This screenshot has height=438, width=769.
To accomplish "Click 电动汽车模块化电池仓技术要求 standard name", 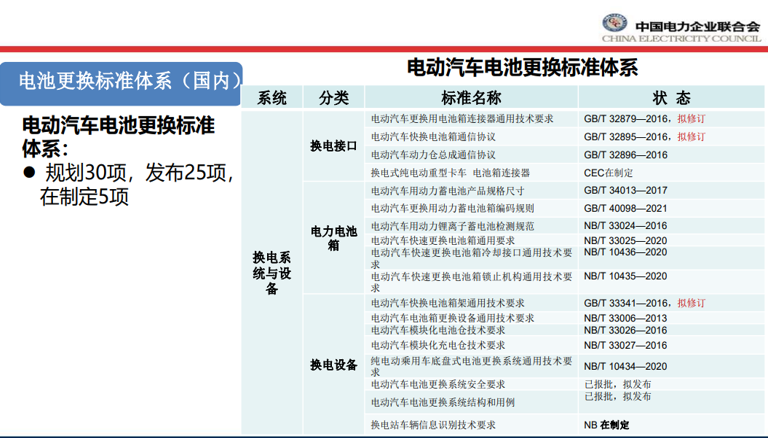I will coord(438,331).
